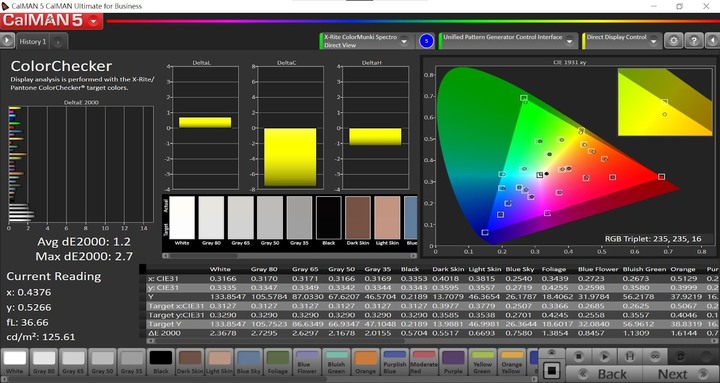Select the Purple patch in bottom strip

click(453, 362)
